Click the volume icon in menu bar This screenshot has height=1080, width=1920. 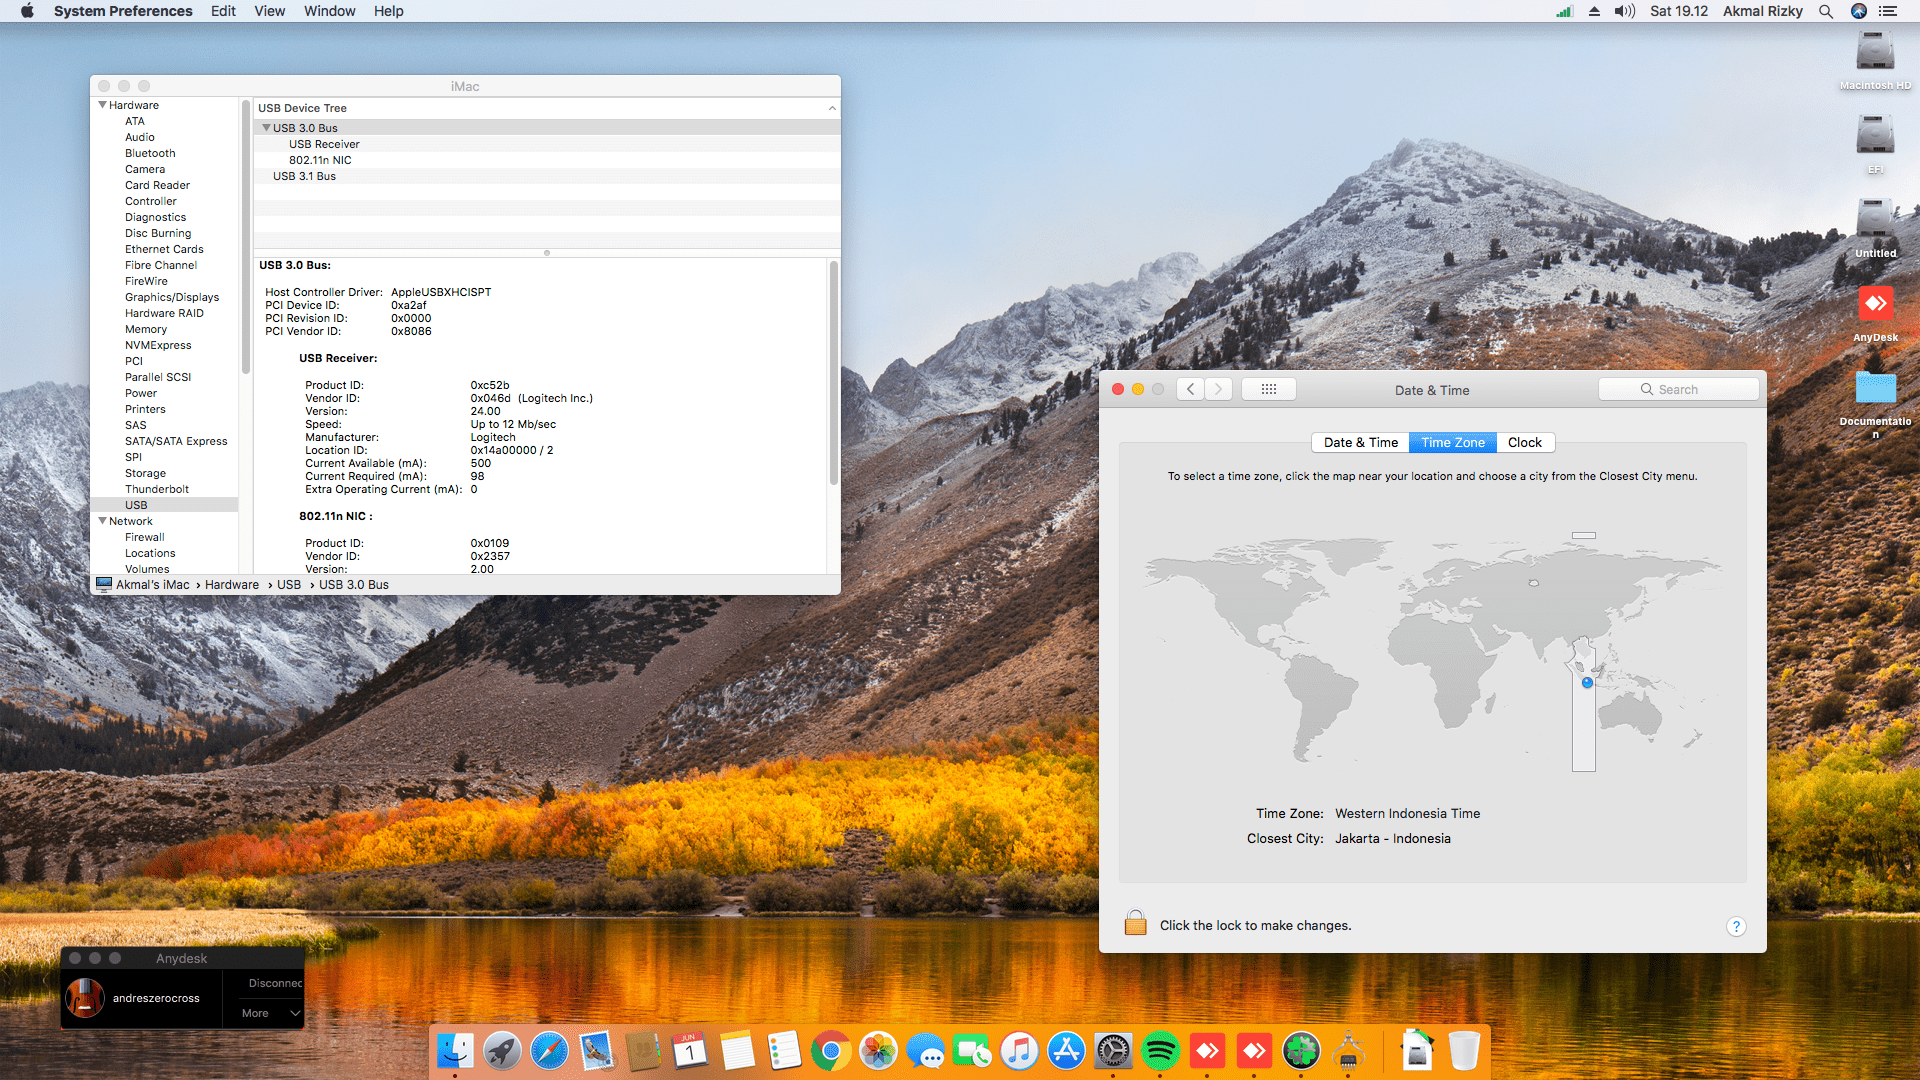[x=1624, y=11]
